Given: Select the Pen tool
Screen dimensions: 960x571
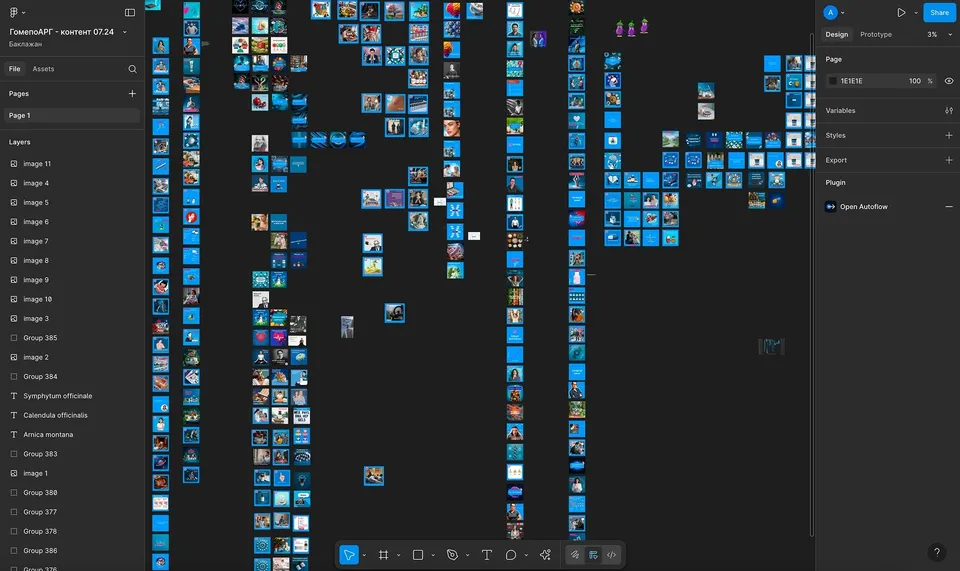Looking at the screenshot, I should 452,555.
